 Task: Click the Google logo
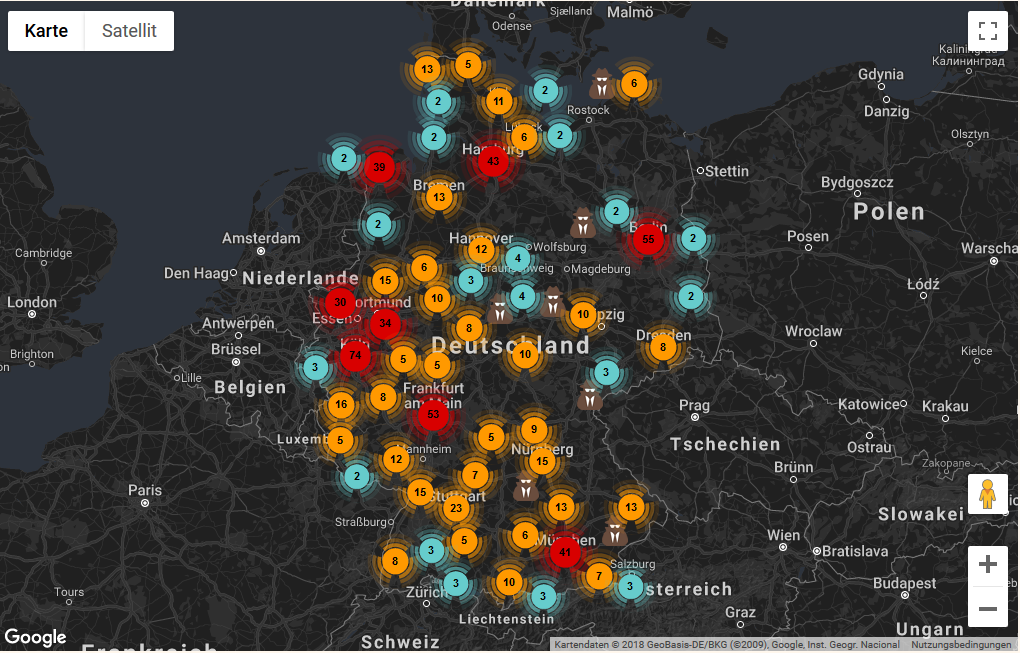pos(35,637)
